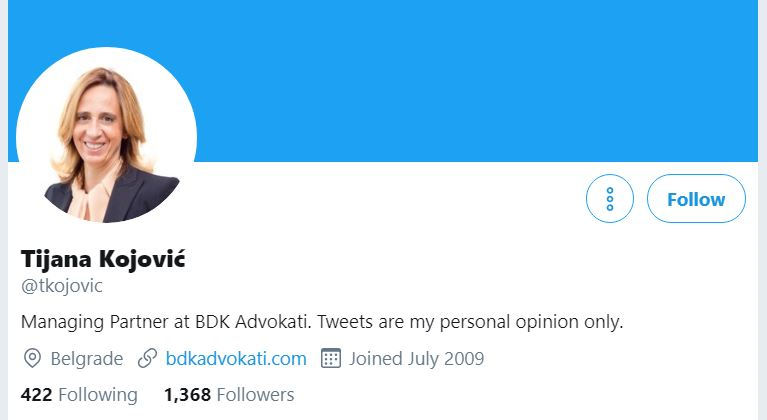The width and height of the screenshot is (767, 420).
Task: Click the calendar icon beside Joined
Action: coord(331,358)
